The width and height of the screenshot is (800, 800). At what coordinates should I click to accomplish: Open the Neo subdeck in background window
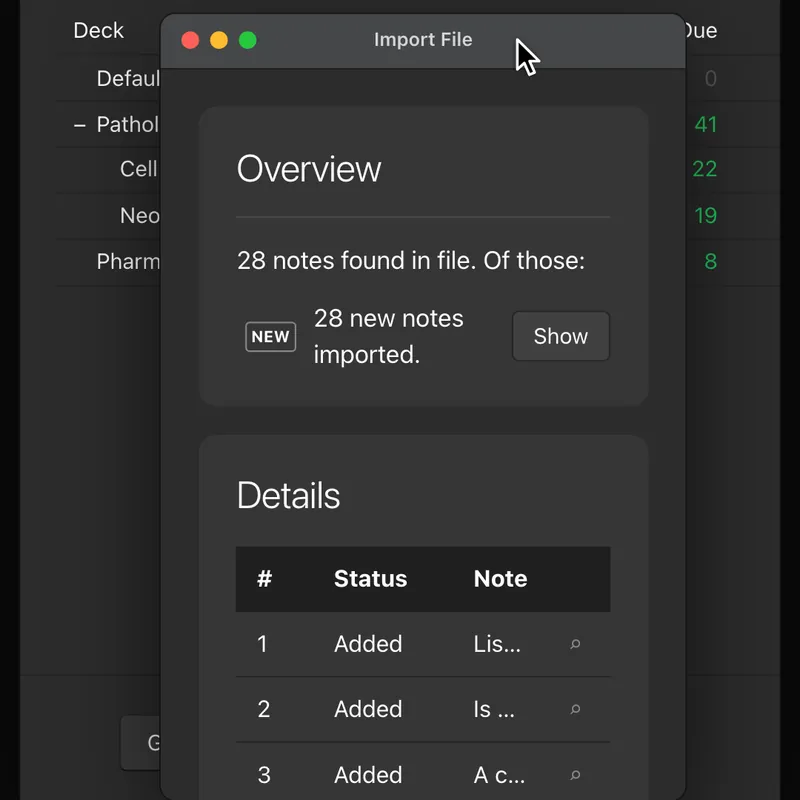(140, 215)
